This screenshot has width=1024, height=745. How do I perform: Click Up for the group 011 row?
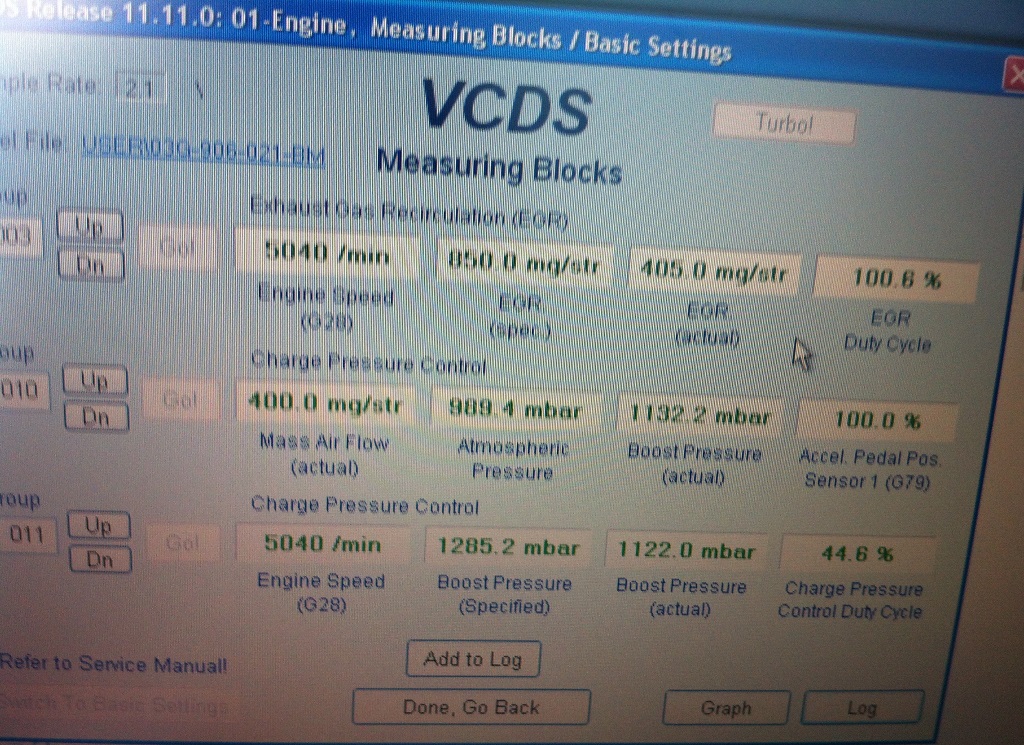tap(99, 525)
